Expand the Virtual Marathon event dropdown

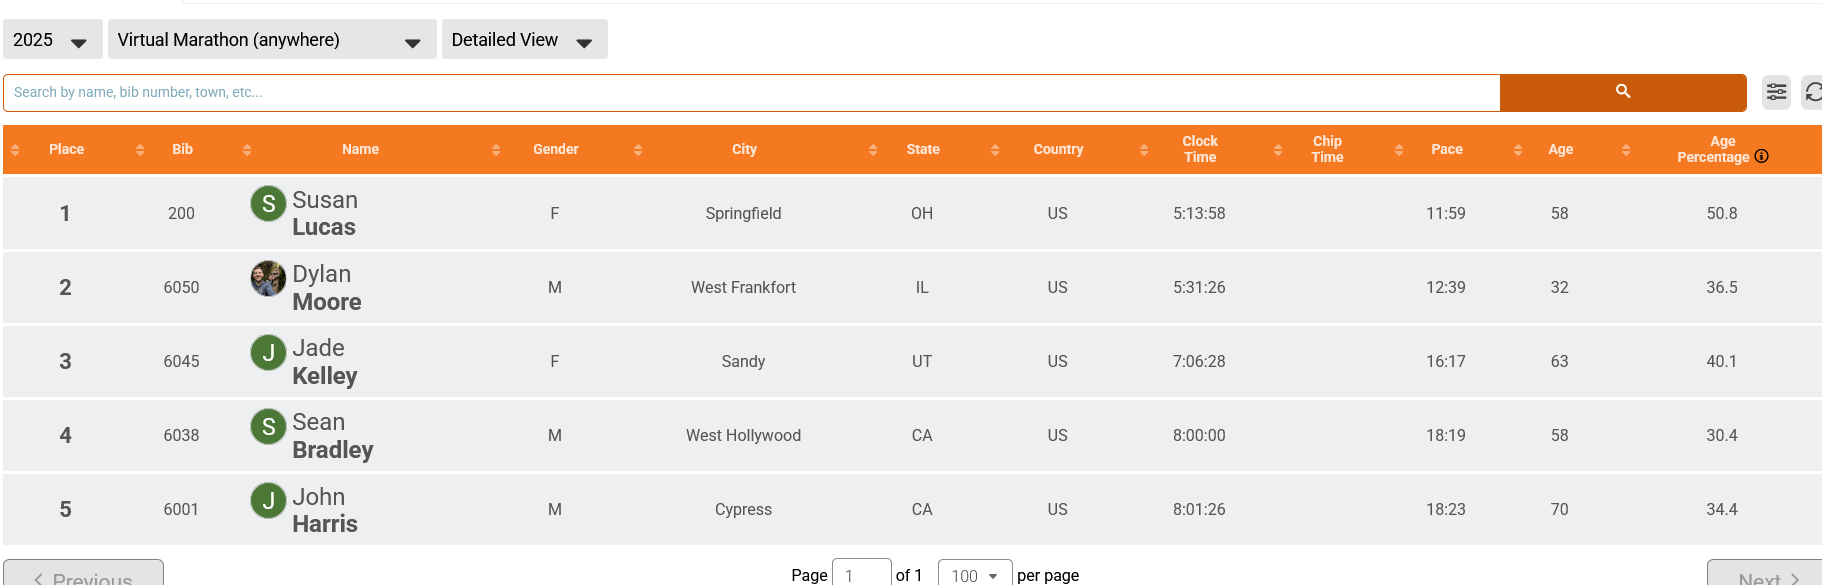click(271, 40)
